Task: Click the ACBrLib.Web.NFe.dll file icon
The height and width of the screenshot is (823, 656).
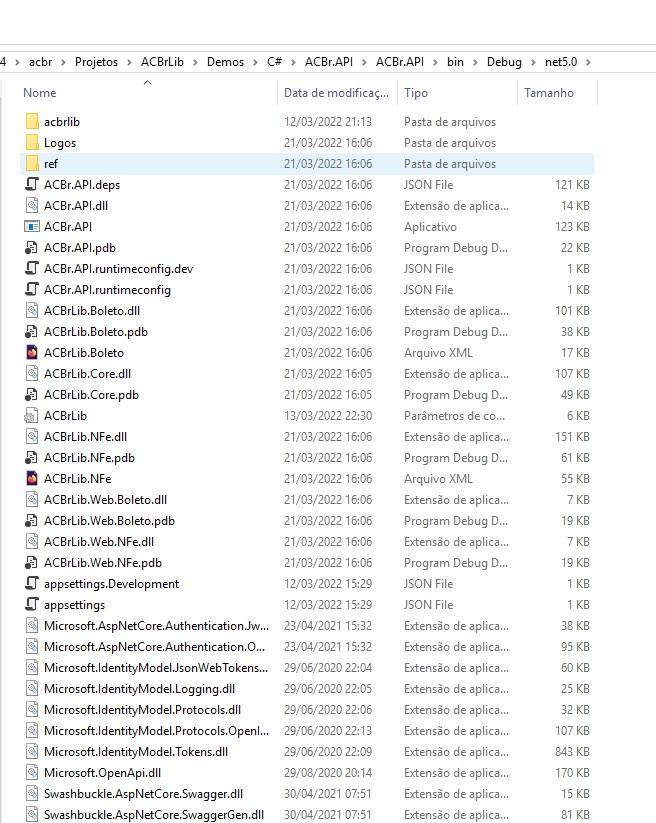Action: (32, 542)
